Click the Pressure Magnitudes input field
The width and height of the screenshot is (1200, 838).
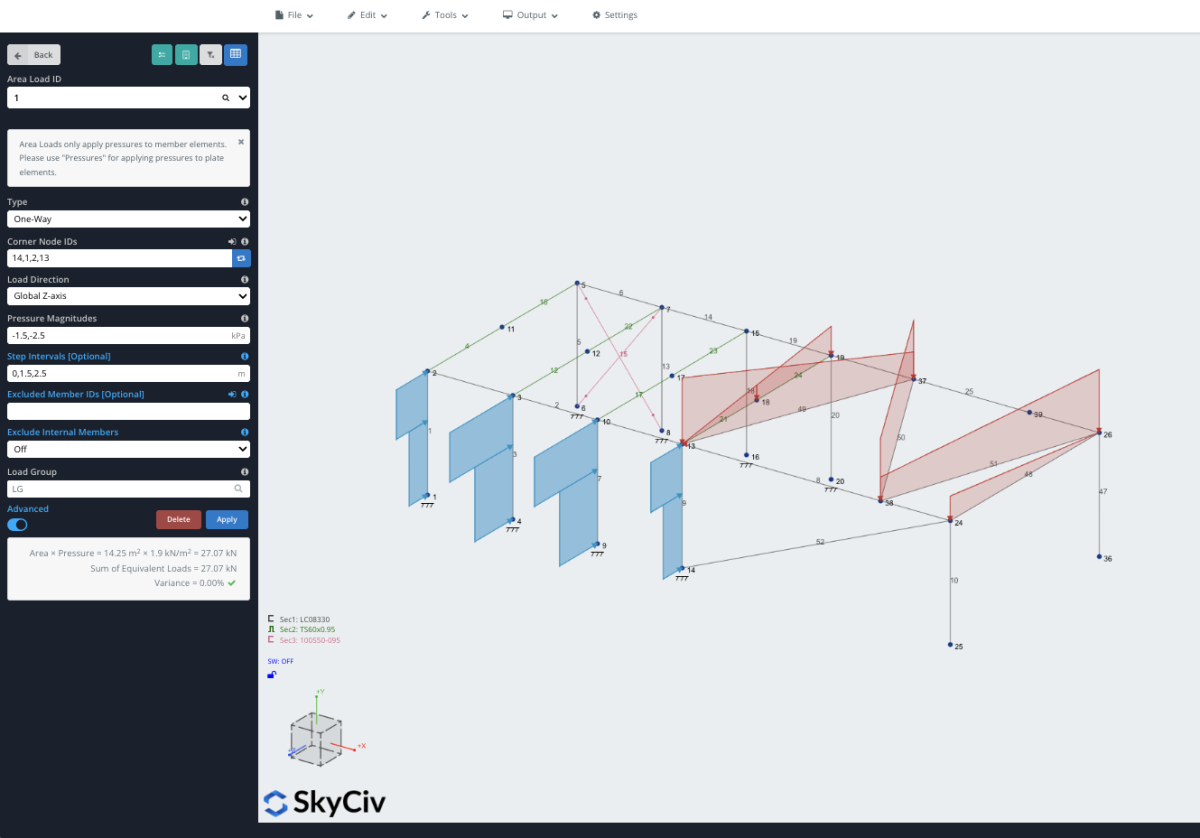pos(120,335)
